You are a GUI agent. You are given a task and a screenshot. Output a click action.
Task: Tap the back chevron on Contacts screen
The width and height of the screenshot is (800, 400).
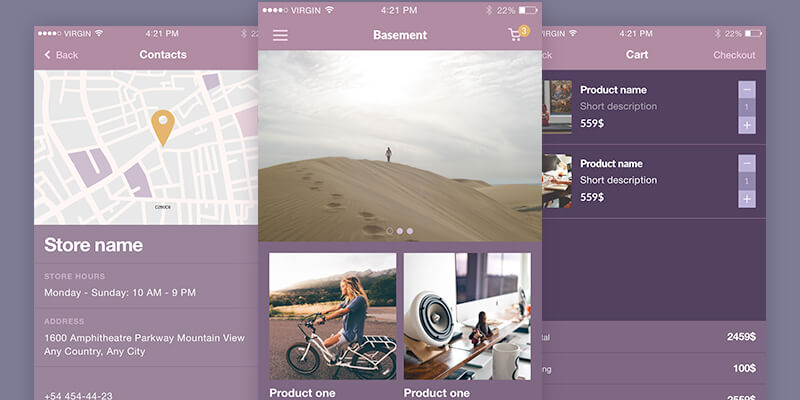[x=47, y=55]
